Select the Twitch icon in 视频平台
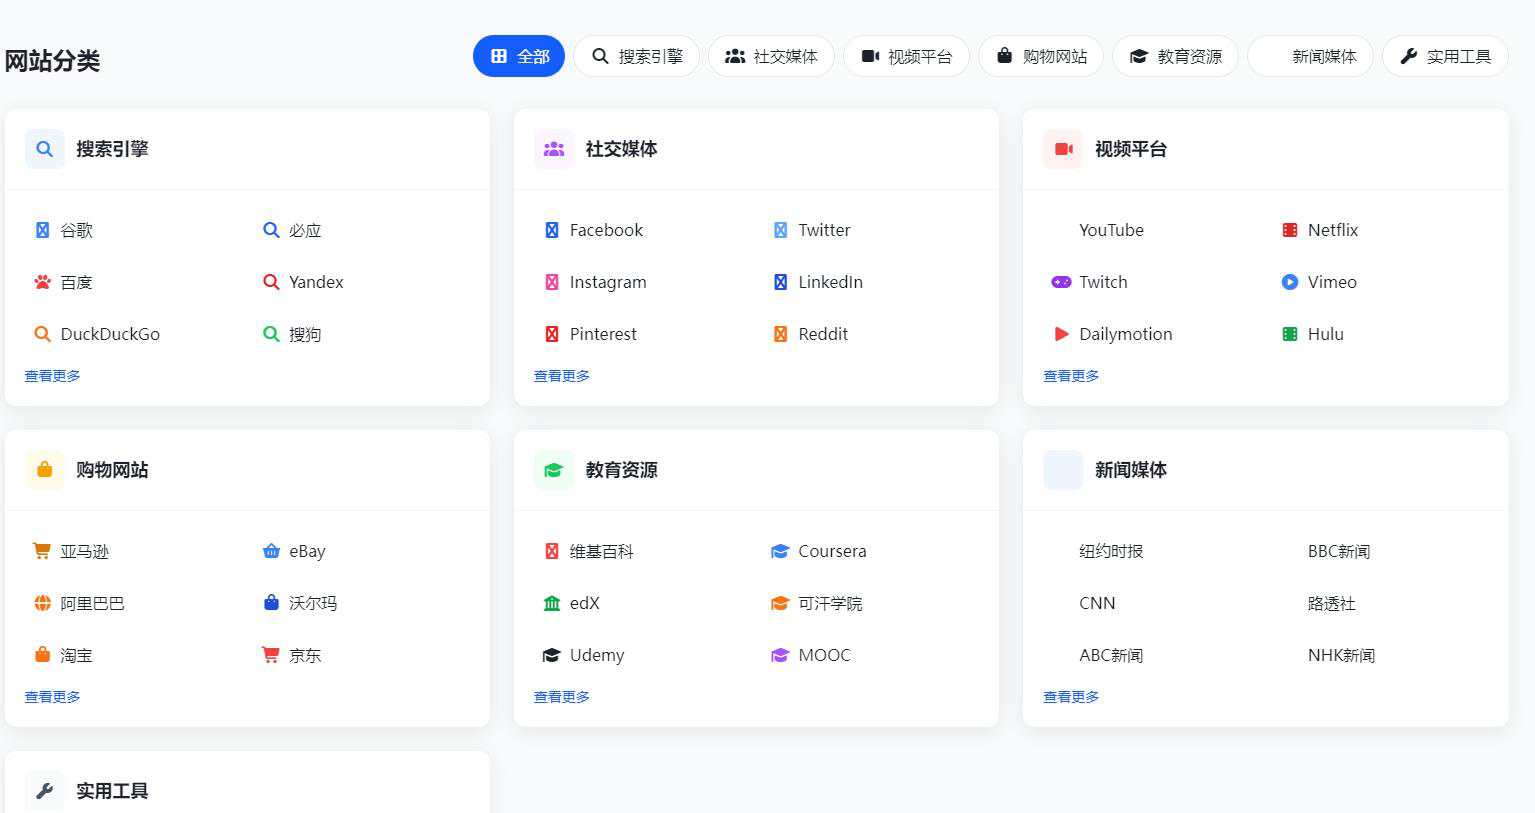The width and height of the screenshot is (1535, 813). 1062,282
